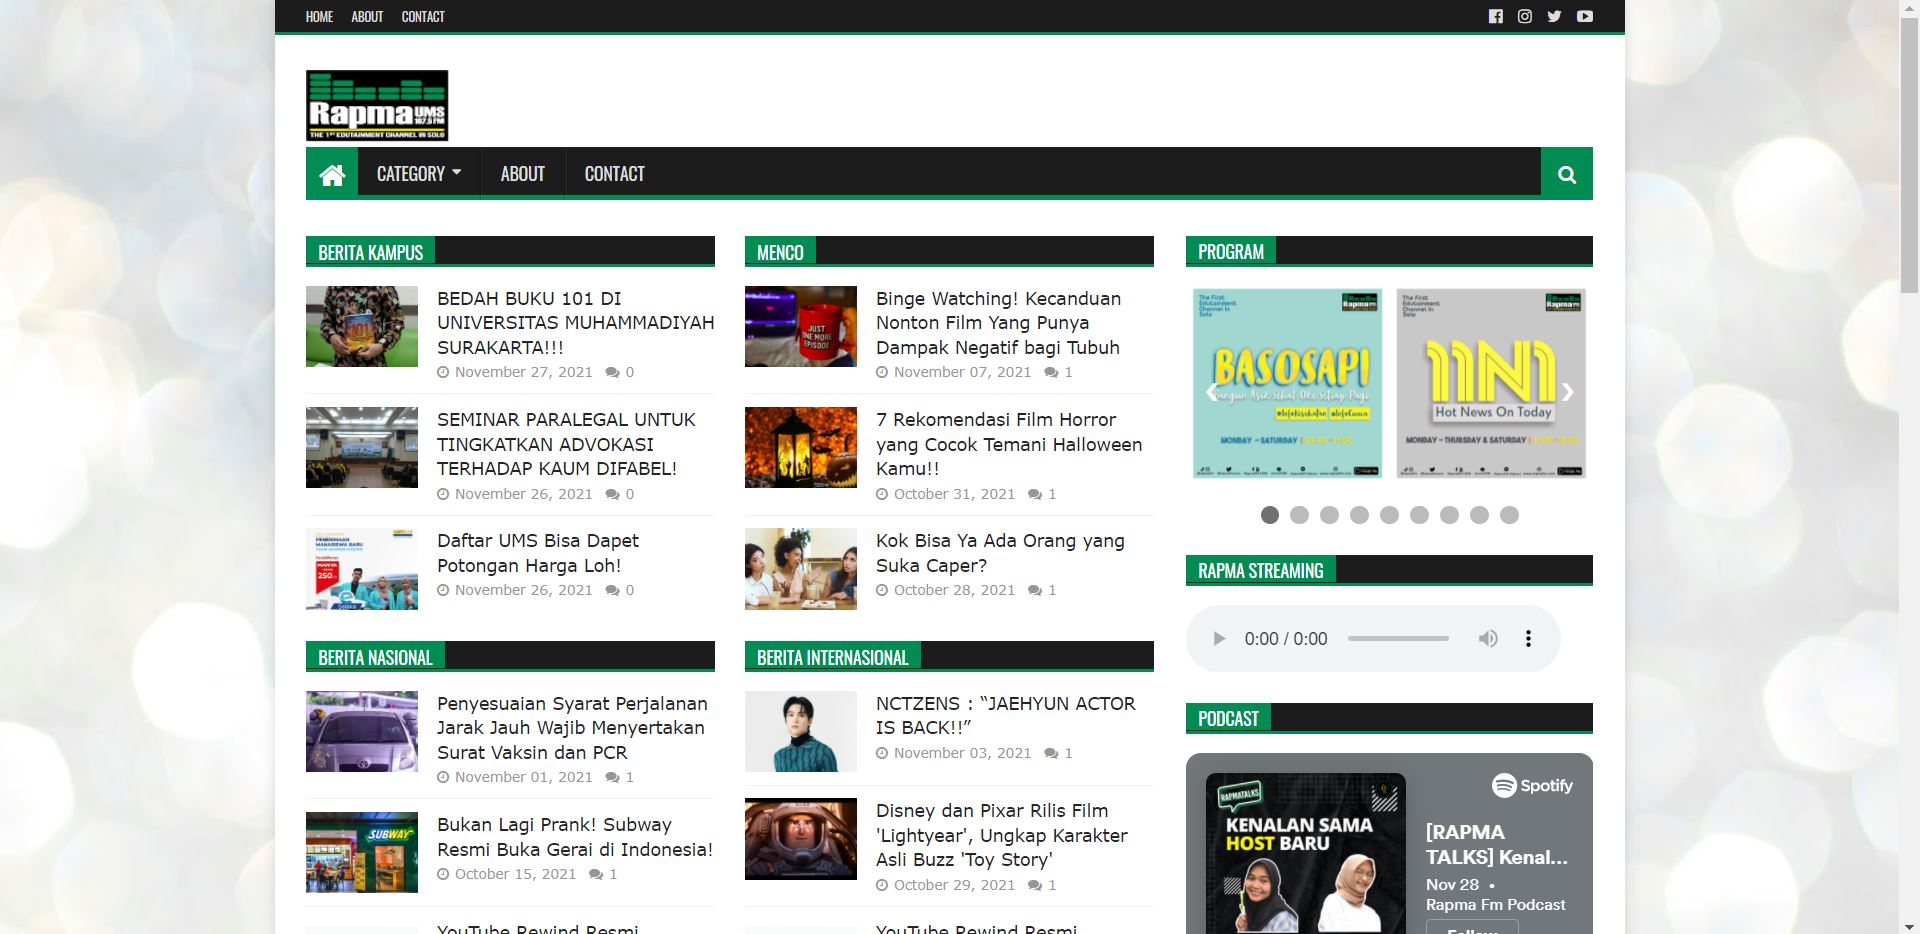Click the red mug Binge Watching thumbnail
Viewport: 1920px width, 934px height.
801,327
